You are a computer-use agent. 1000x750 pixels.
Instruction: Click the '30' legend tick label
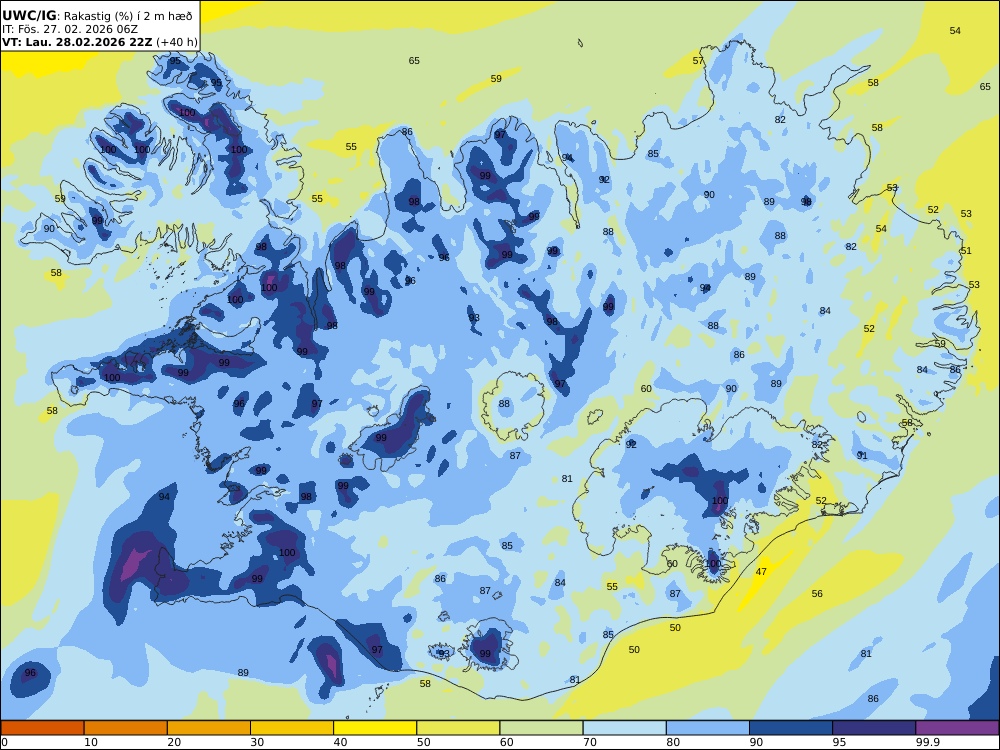coord(257,742)
